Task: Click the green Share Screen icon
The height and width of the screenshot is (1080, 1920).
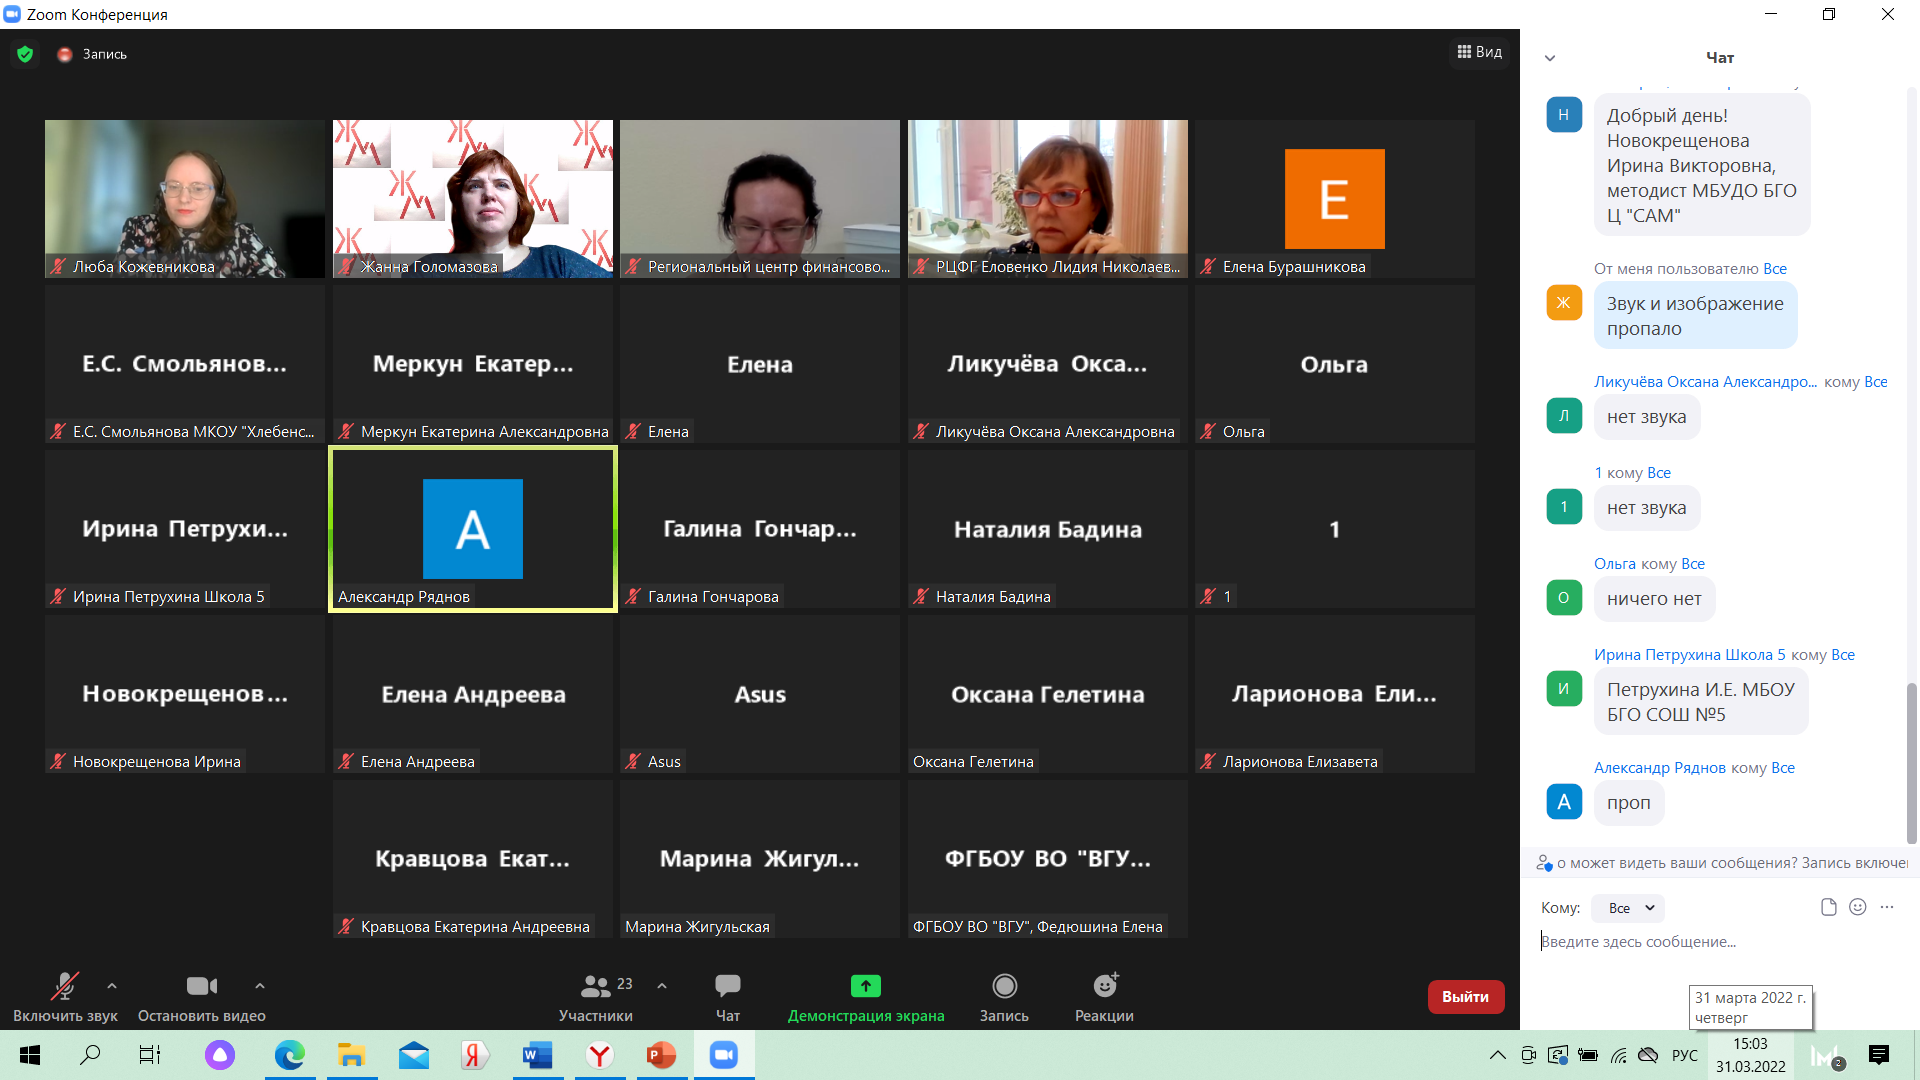Action: tap(865, 986)
